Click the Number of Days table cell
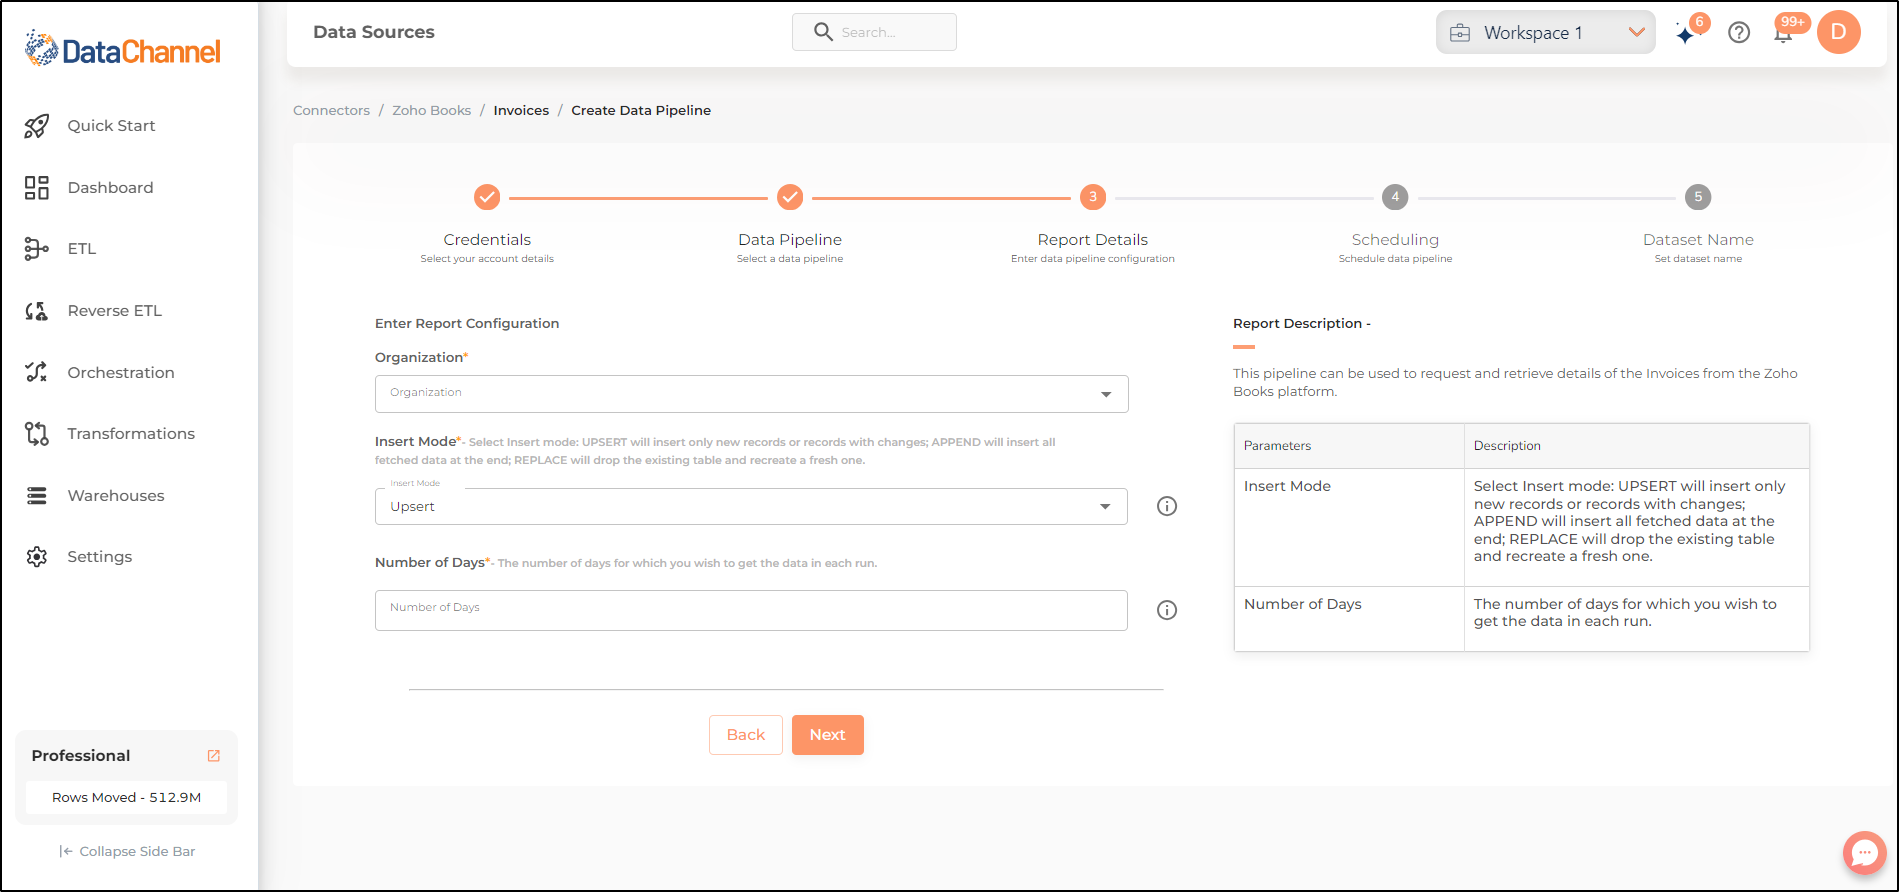The image size is (1899, 892). (1349, 619)
